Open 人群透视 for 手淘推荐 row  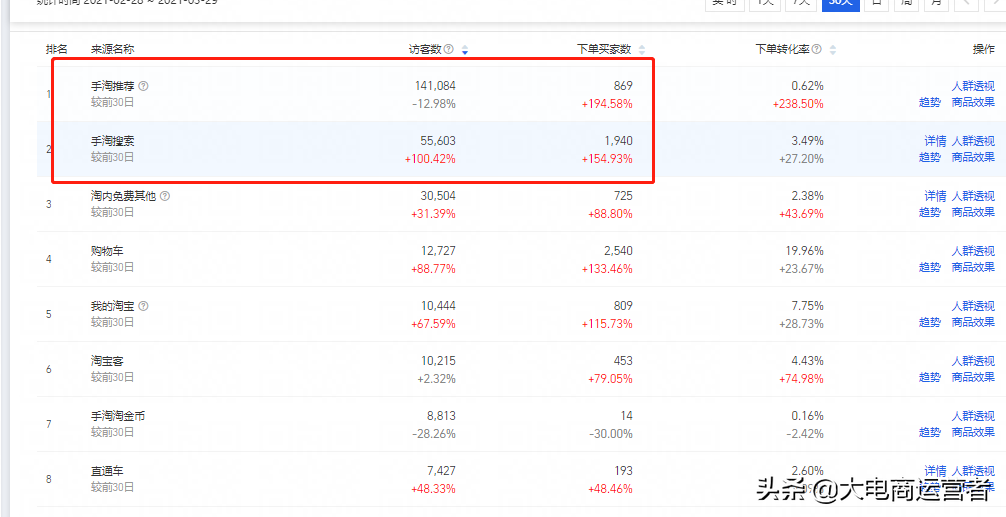click(973, 86)
